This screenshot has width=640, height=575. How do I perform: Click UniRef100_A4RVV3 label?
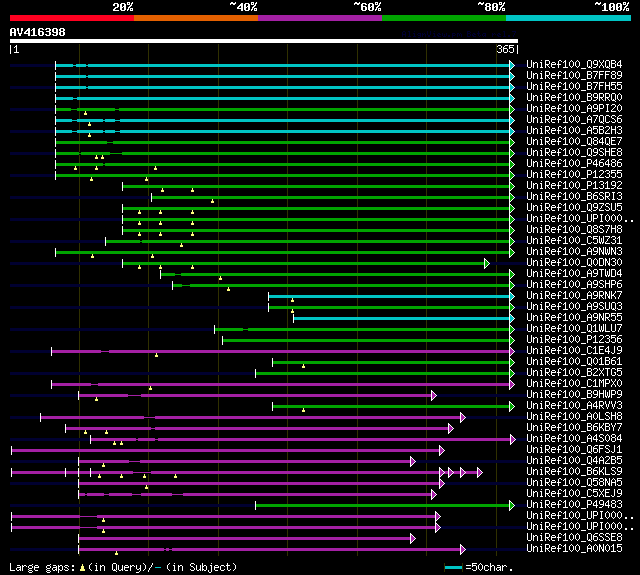[x=574, y=406]
